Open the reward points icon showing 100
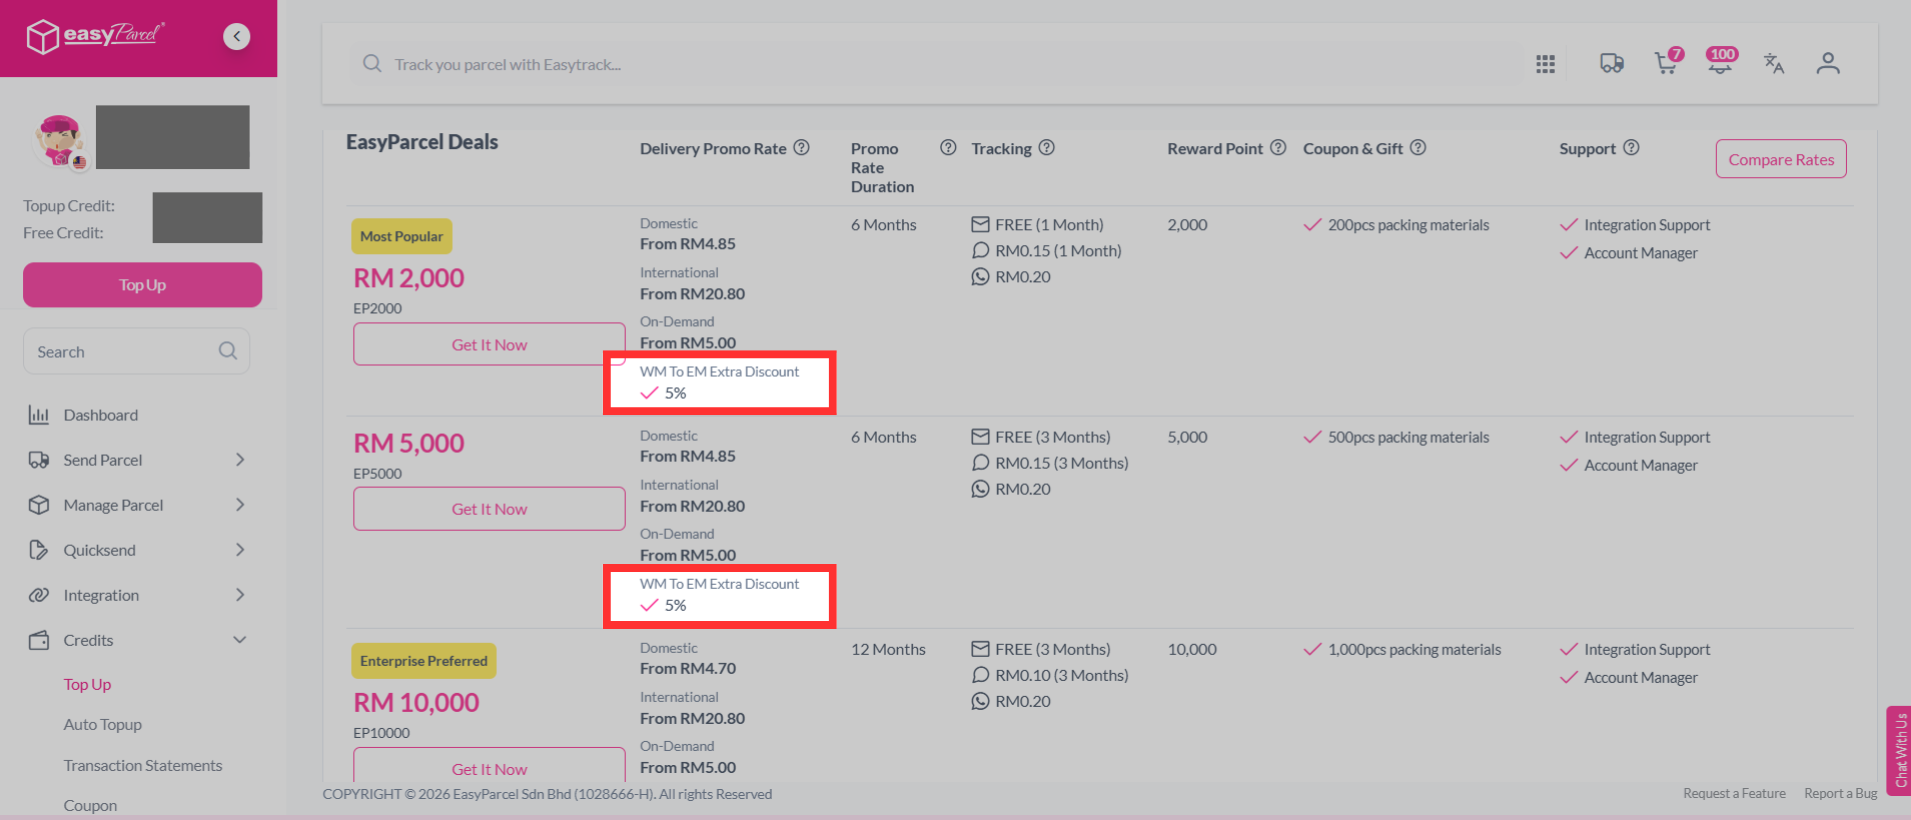 [1721, 61]
